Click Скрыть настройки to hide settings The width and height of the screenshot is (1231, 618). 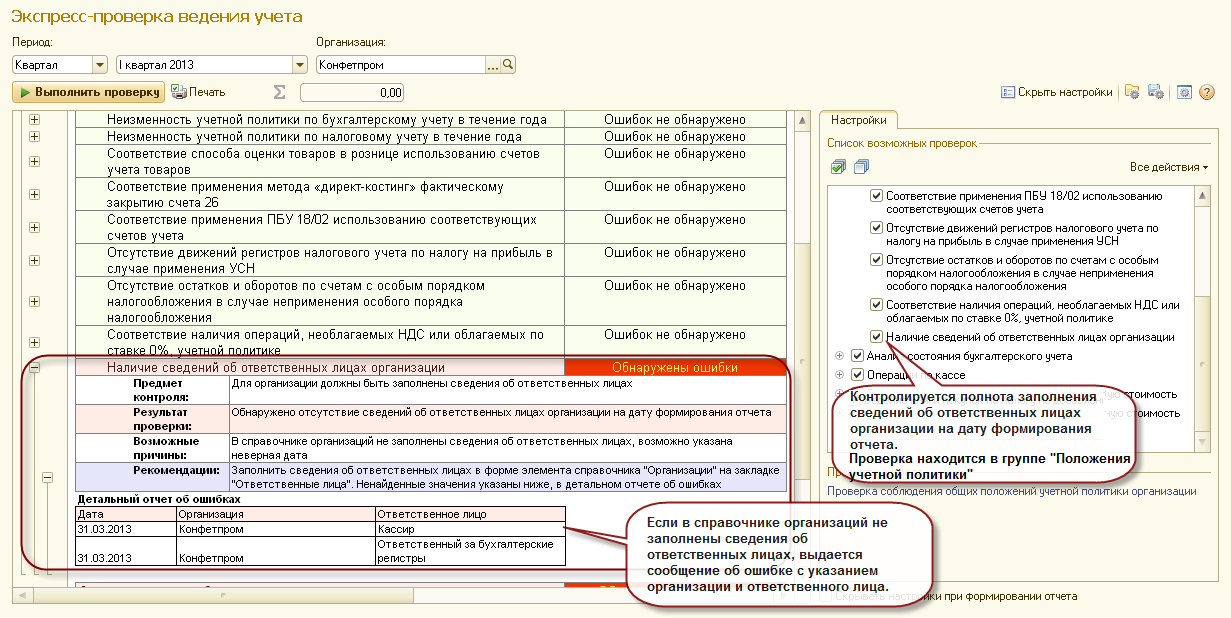click(x=1057, y=92)
